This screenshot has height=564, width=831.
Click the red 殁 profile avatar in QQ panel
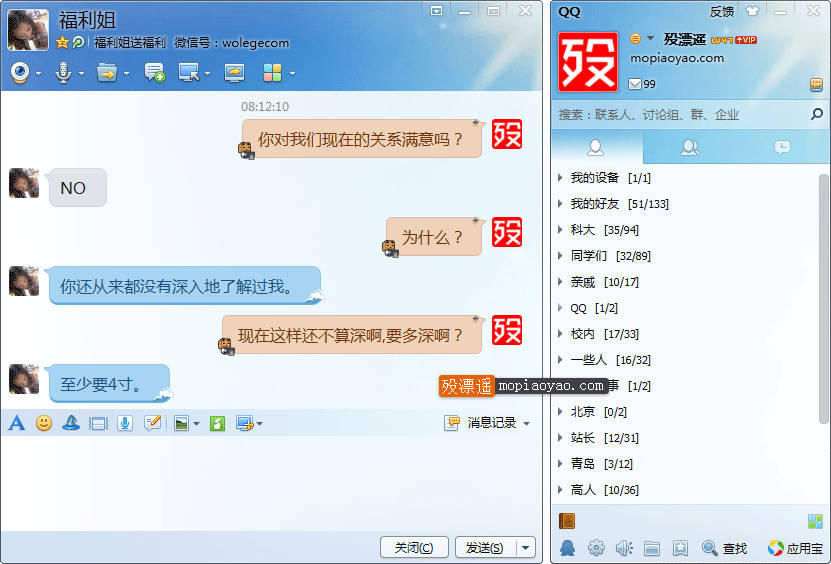tap(588, 61)
